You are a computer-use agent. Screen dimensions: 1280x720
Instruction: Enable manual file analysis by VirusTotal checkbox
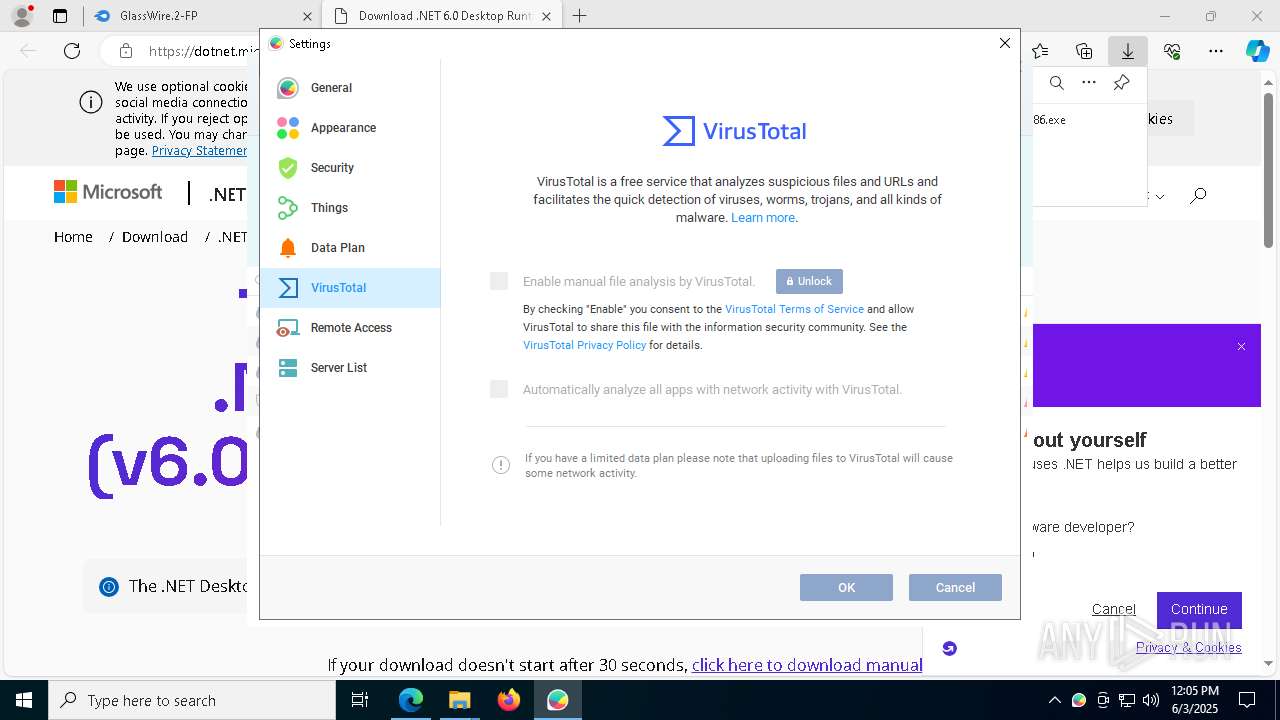[499, 281]
